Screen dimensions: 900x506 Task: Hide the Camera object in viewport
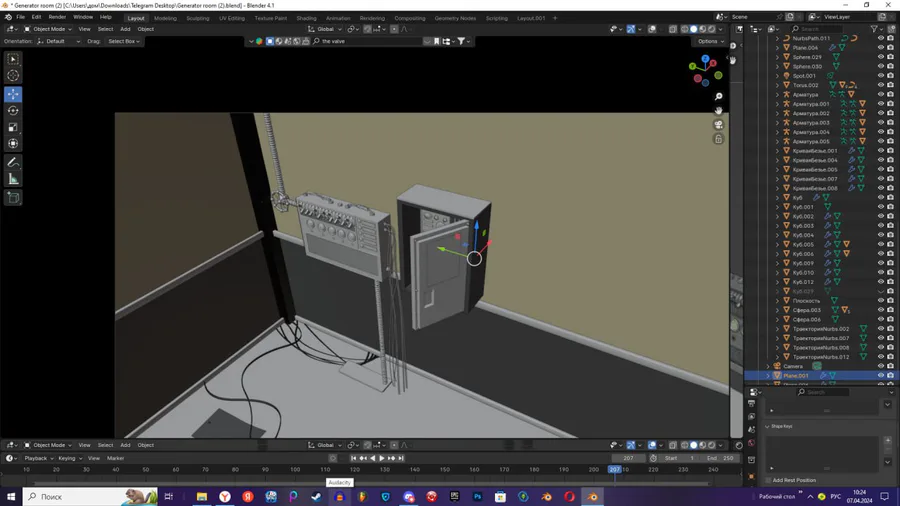coord(880,366)
